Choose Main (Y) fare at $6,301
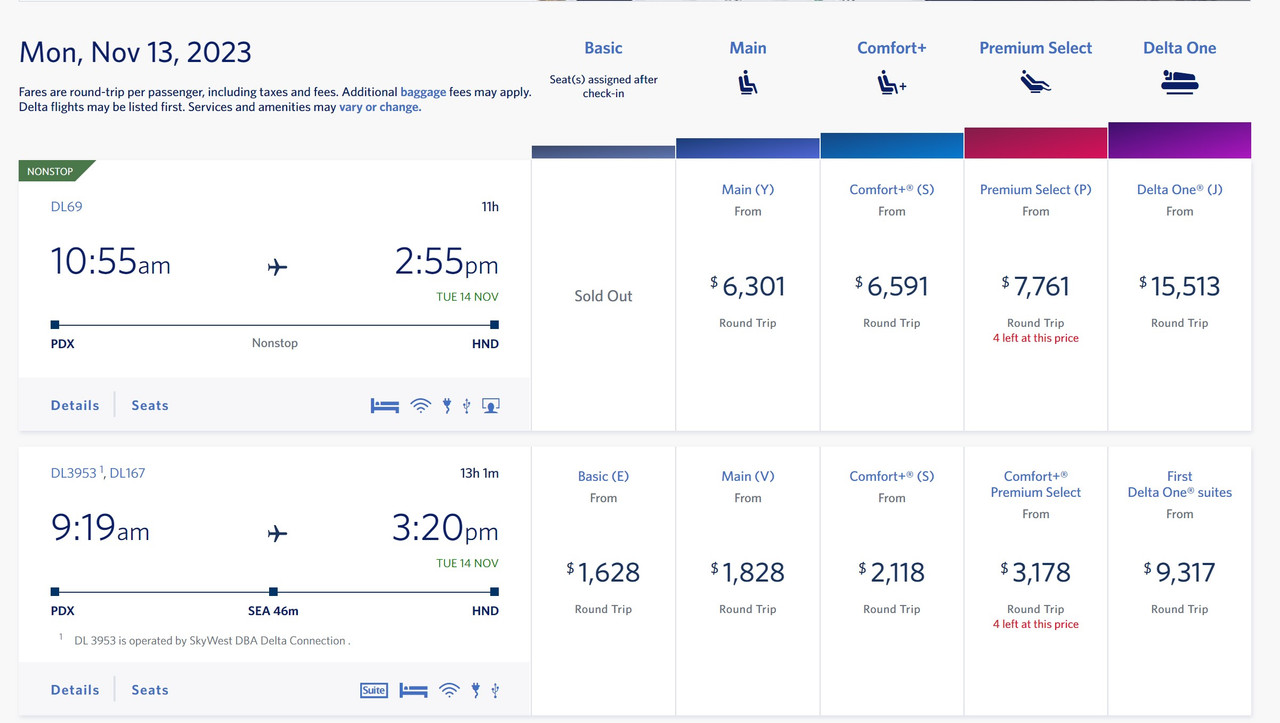Image resolution: width=1280 pixels, height=723 pixels. pos(747,295)
